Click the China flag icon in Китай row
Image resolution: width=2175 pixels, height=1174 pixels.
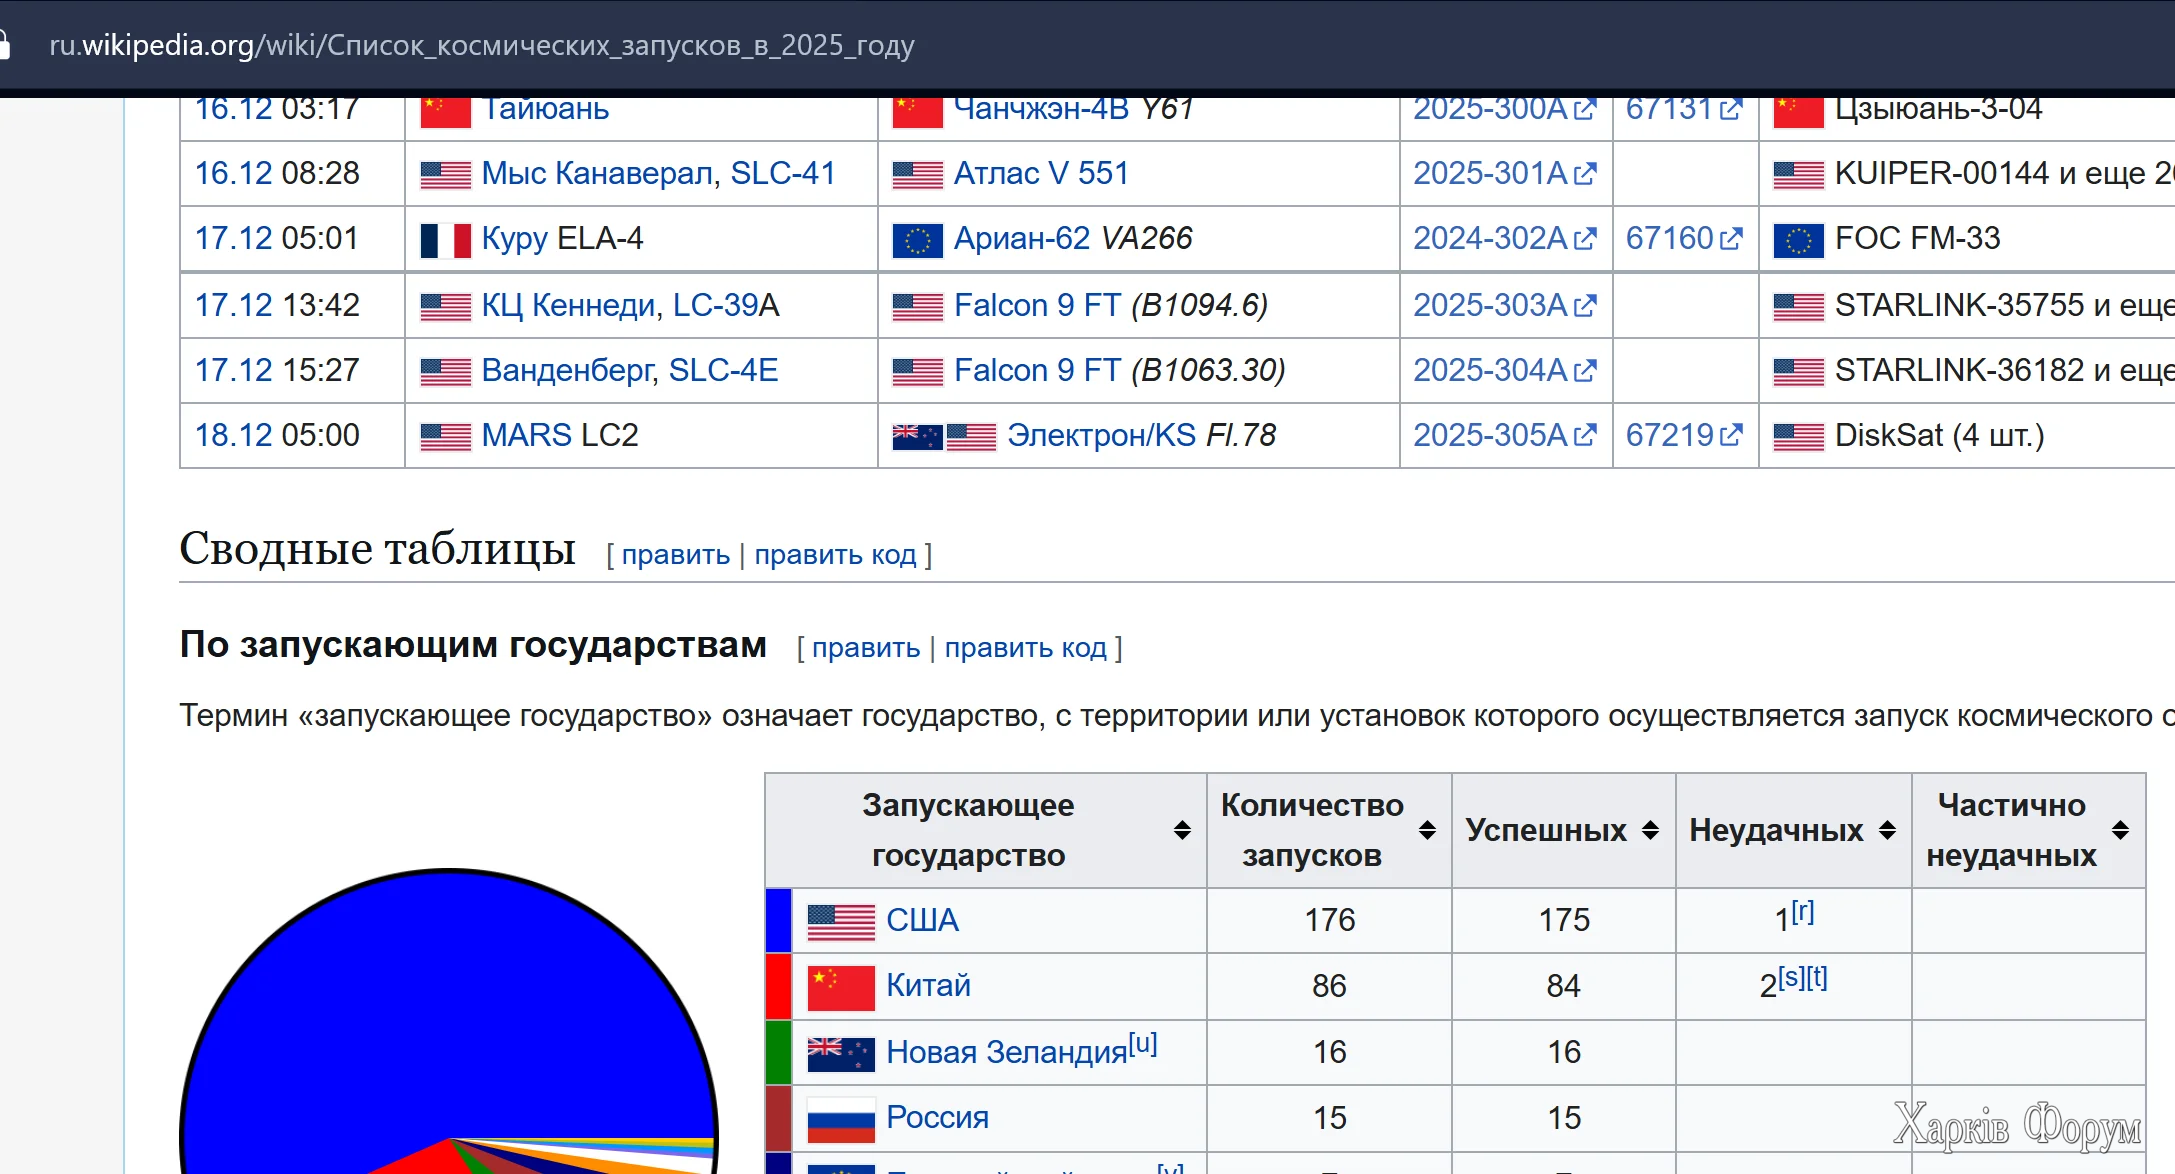[x=840, y=987]
